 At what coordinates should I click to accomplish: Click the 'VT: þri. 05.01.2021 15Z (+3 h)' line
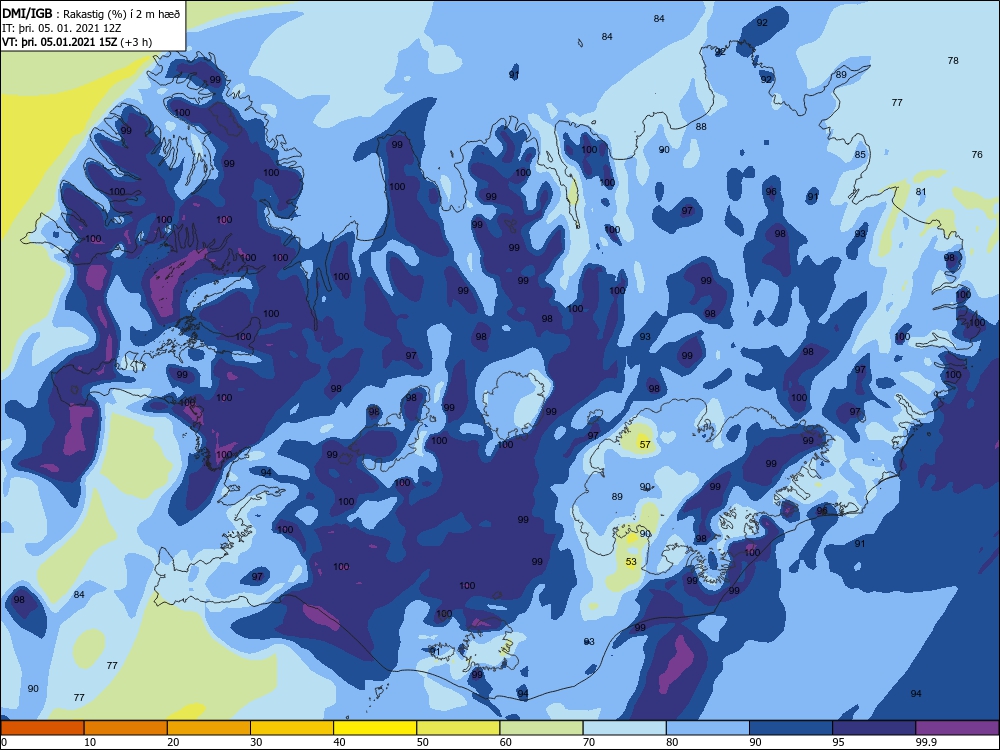(x=77, y=42)
